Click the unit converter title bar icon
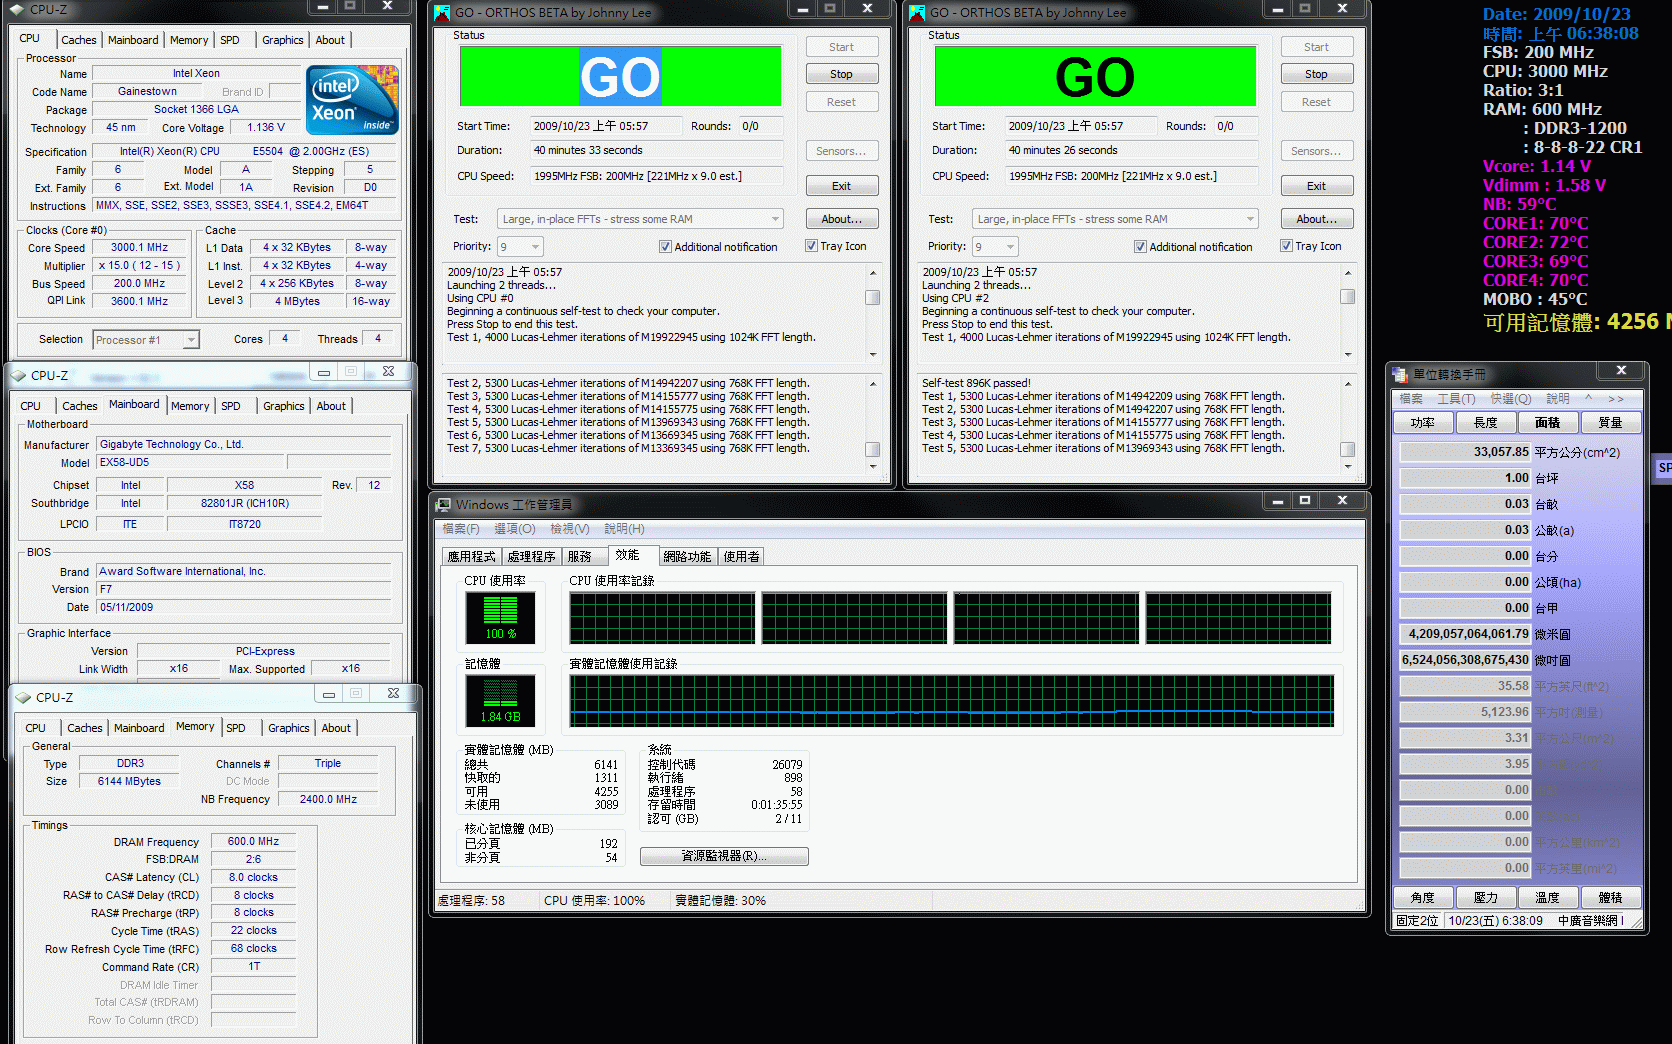The image size is (1672, 1044). coord(1400,374)
